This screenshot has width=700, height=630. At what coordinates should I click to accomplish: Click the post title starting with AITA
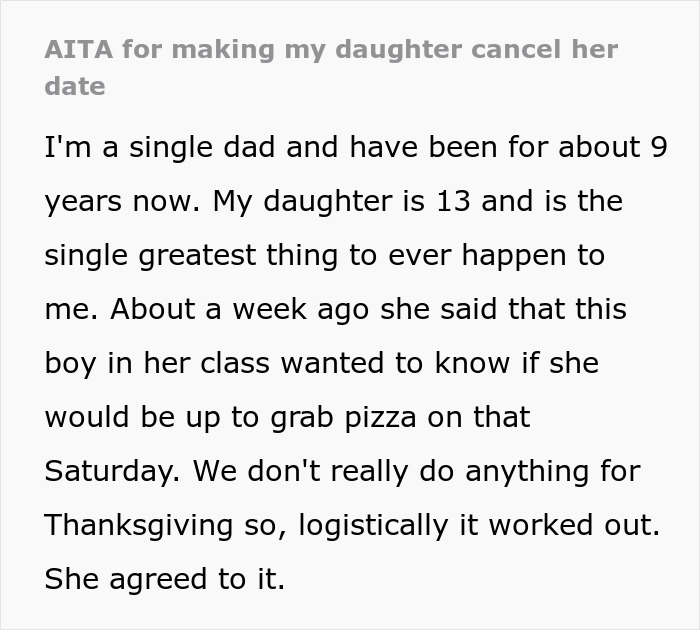331,49
